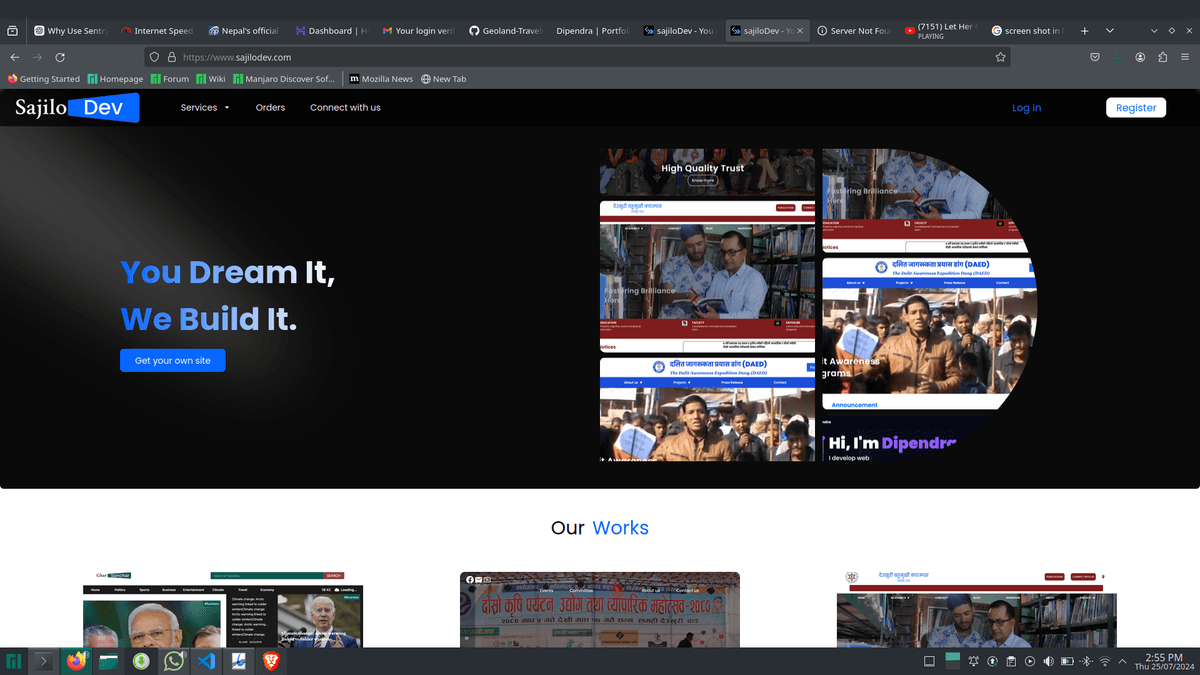Expand the Services dropdown menu
This screenshot has height=675, width=1200.
(x=204, y=108)
